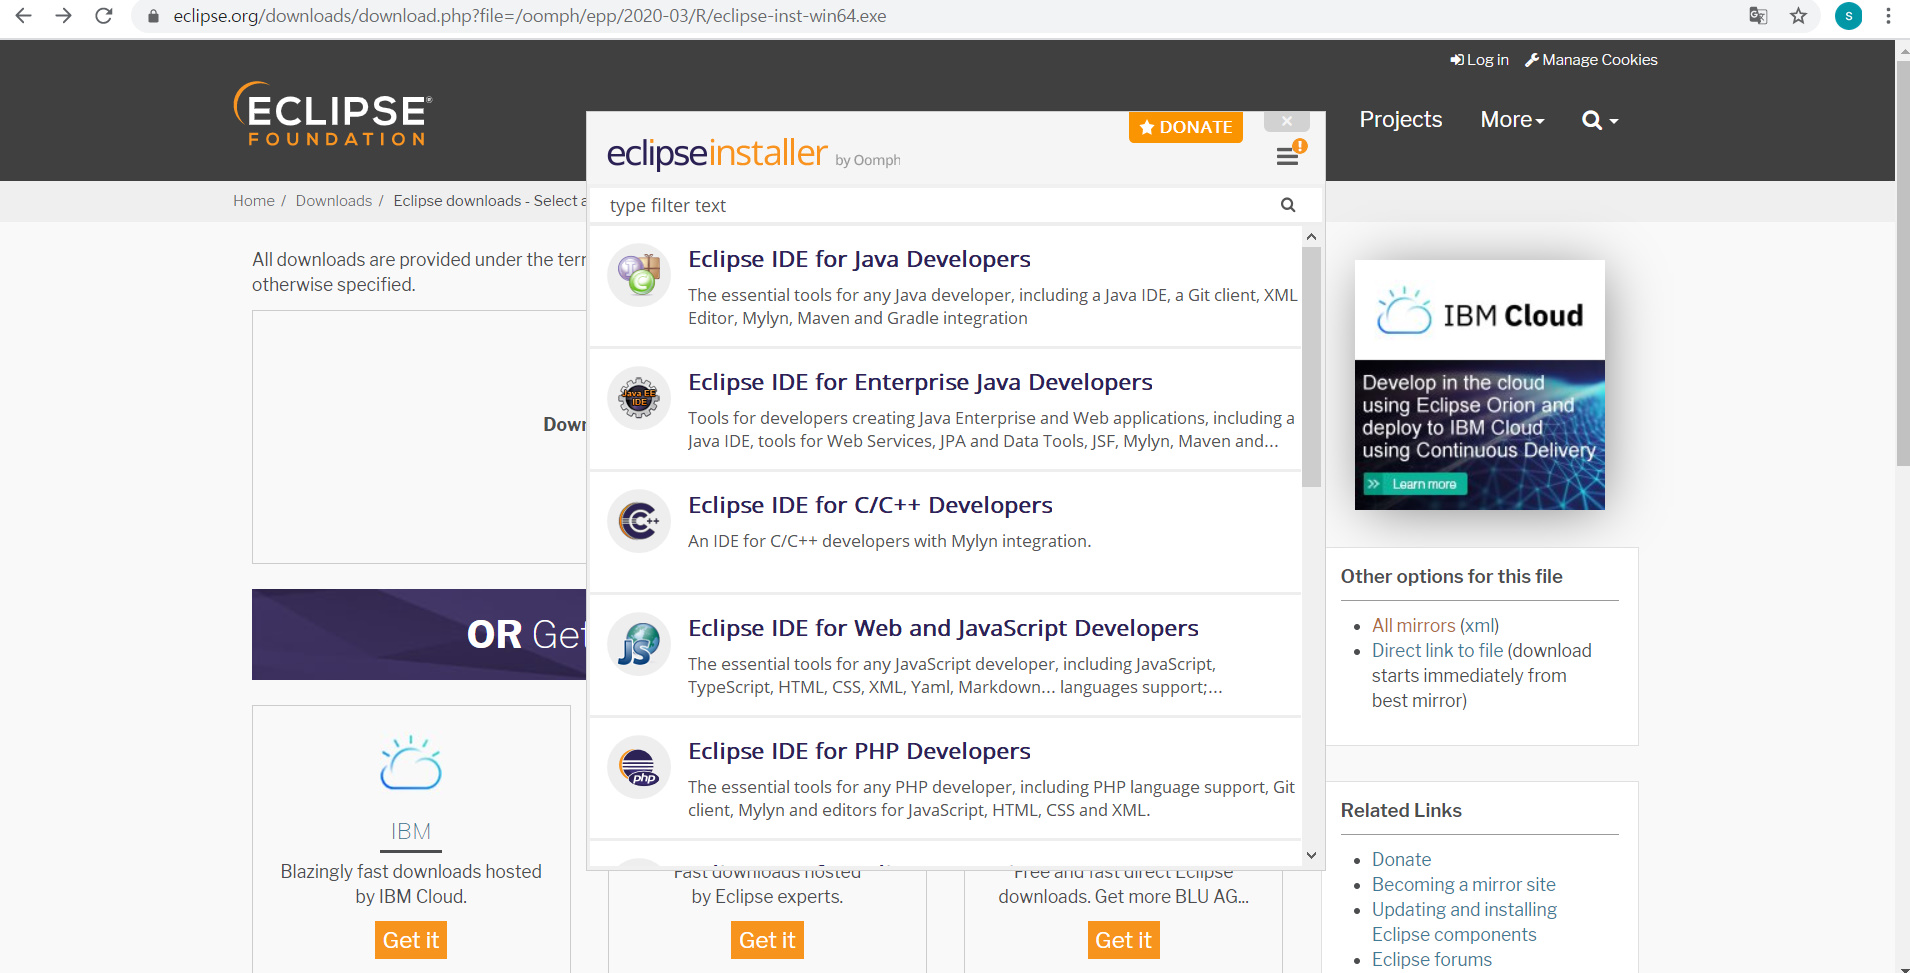Open All mirrors link

(x=1413, y=625)
